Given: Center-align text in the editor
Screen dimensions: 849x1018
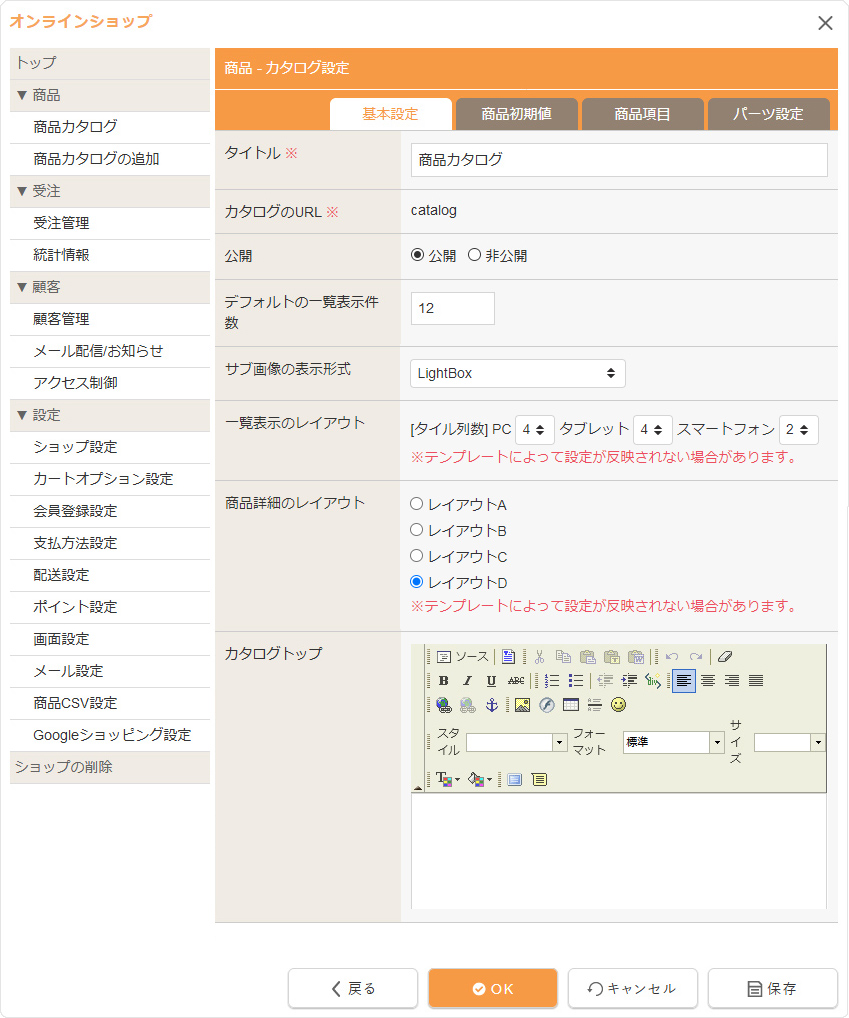Looking at the screenshot, I should coord(708,681).
